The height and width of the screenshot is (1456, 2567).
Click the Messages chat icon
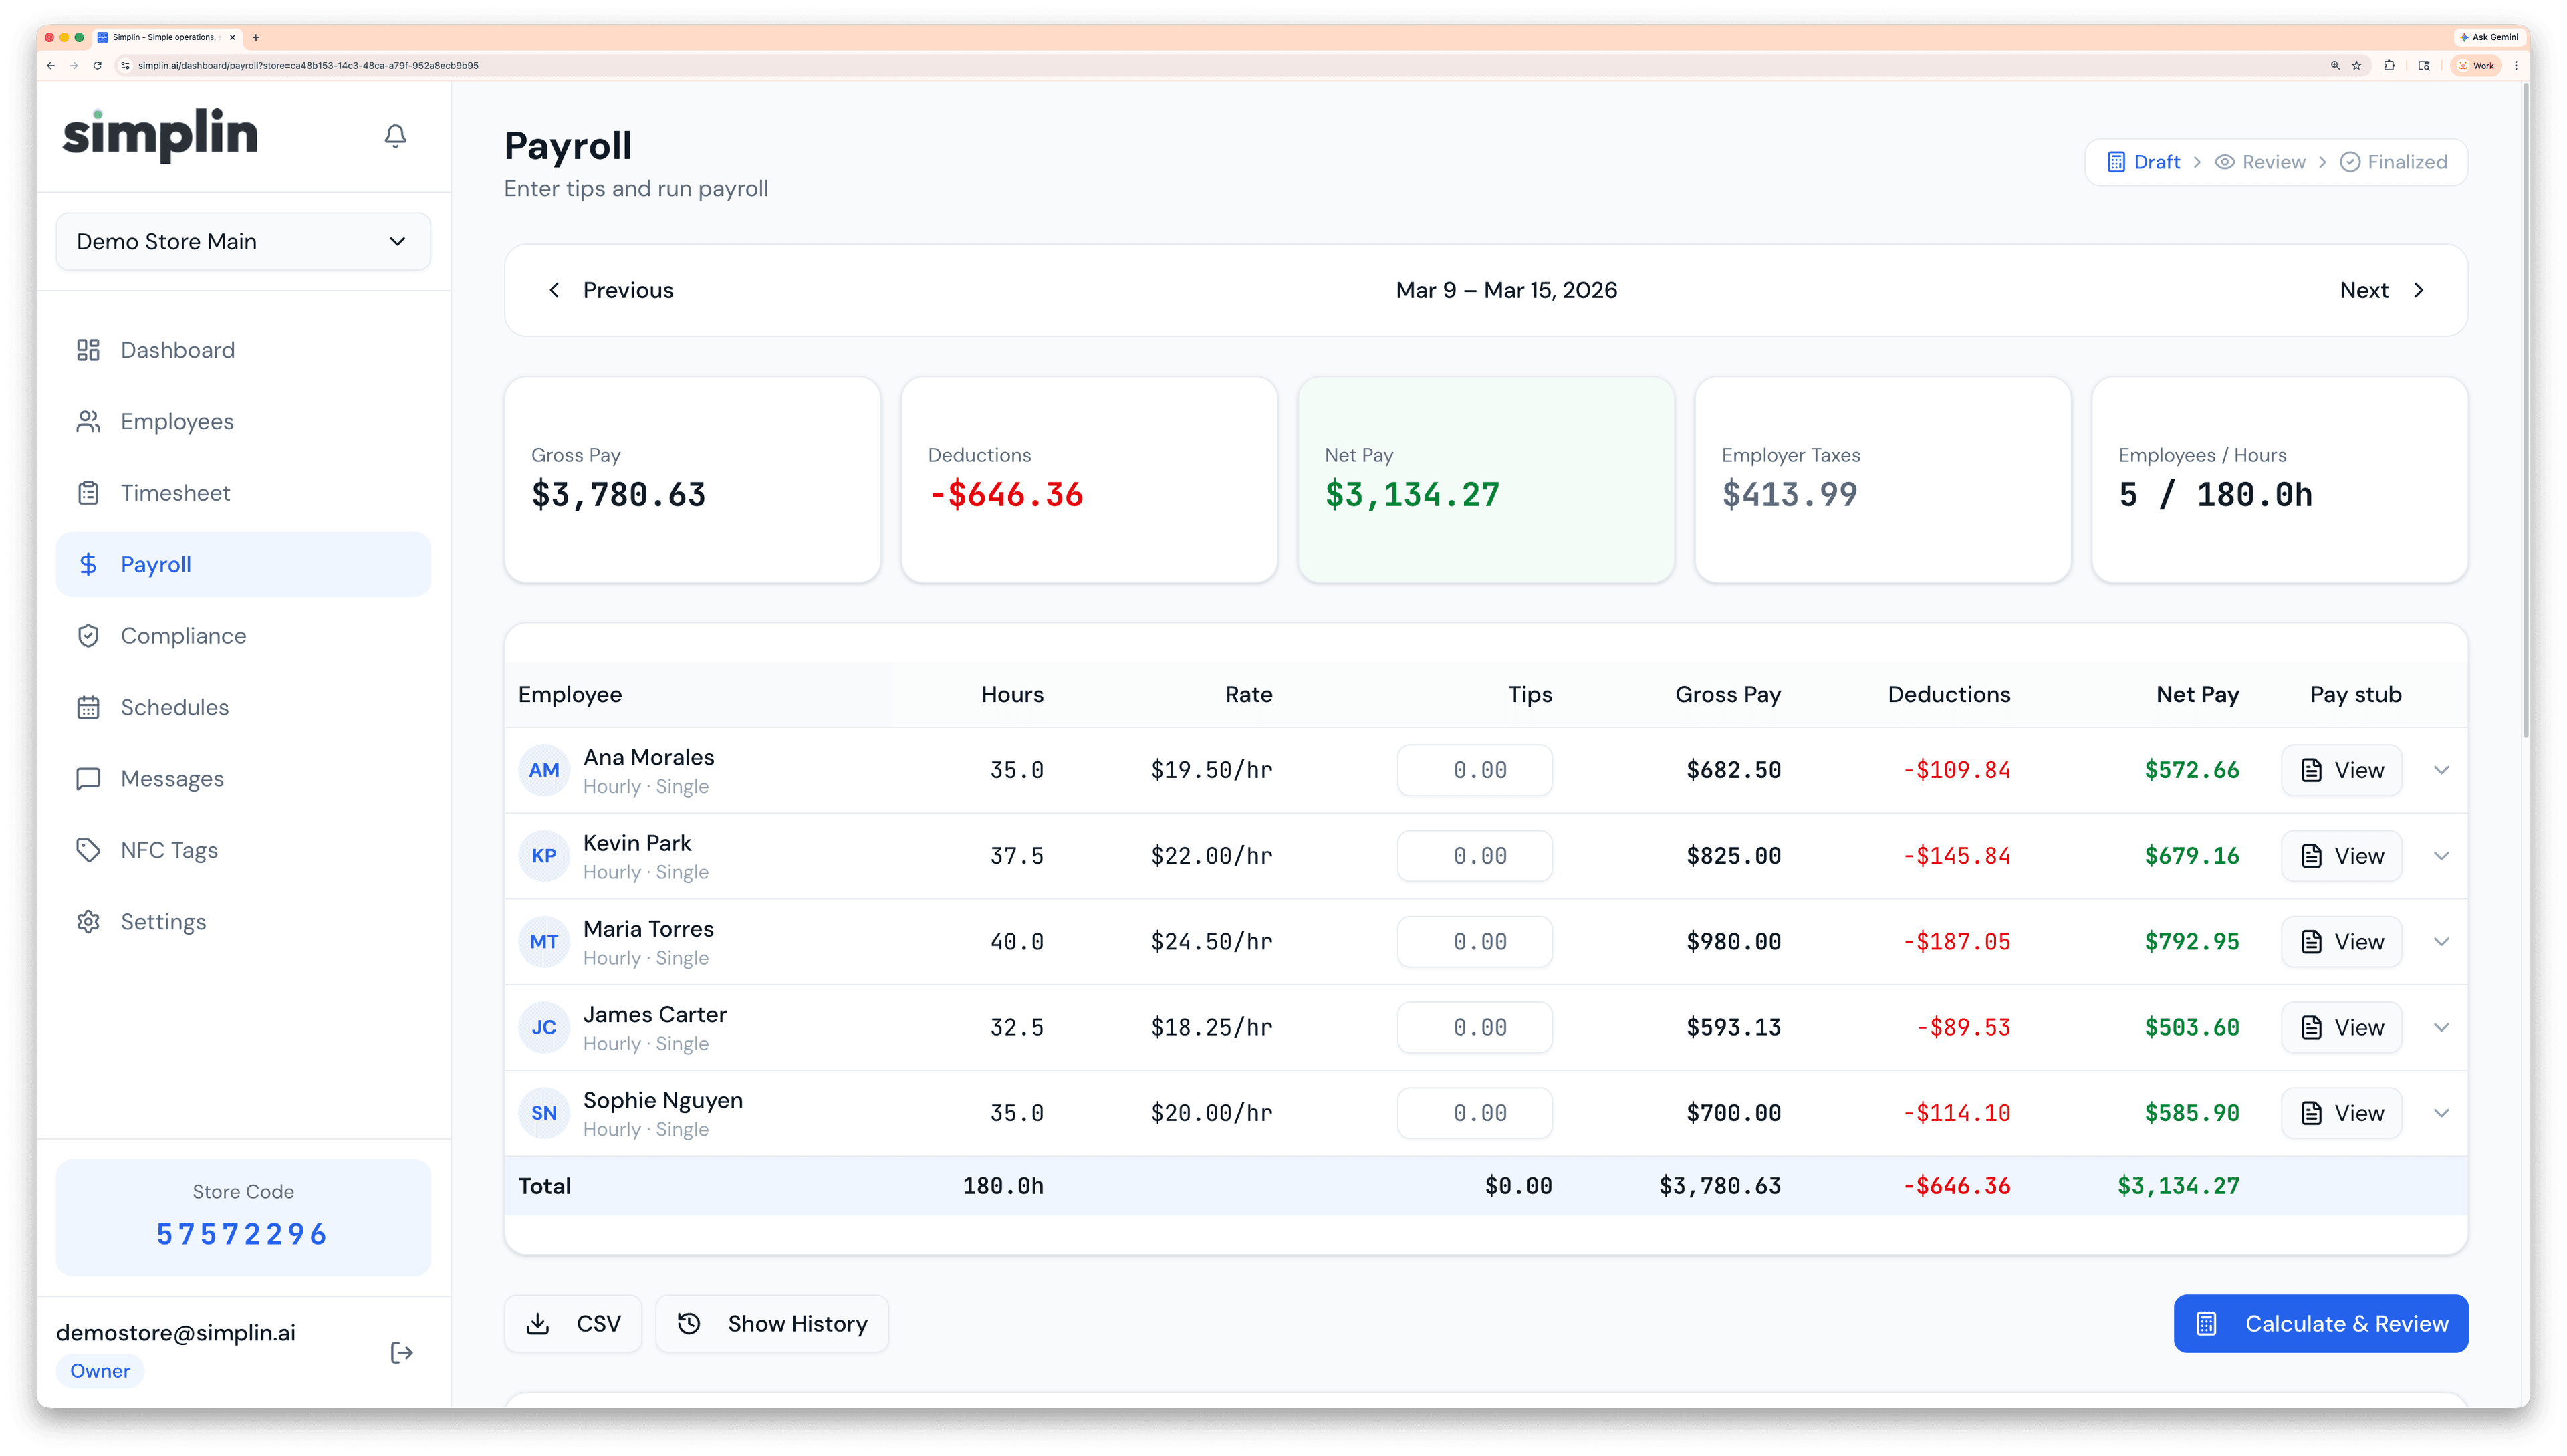coord(89,778)
